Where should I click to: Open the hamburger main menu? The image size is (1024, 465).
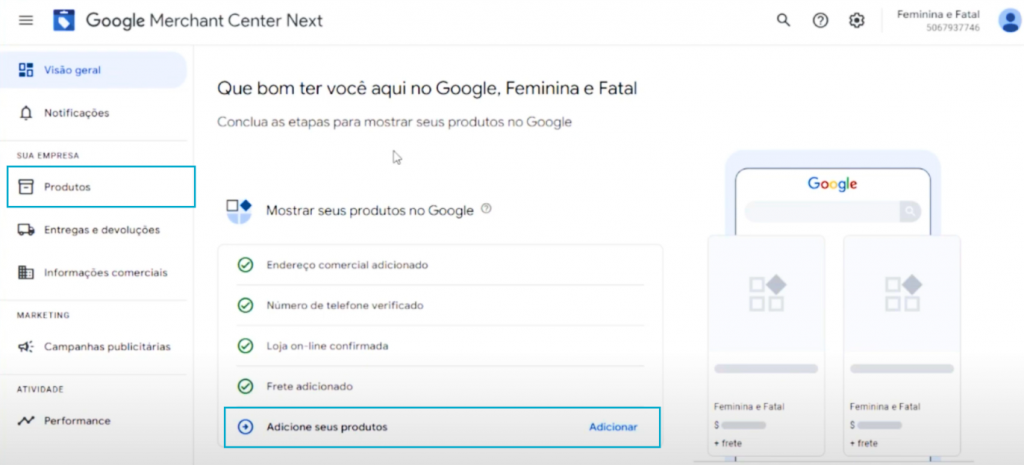[26, 20]
